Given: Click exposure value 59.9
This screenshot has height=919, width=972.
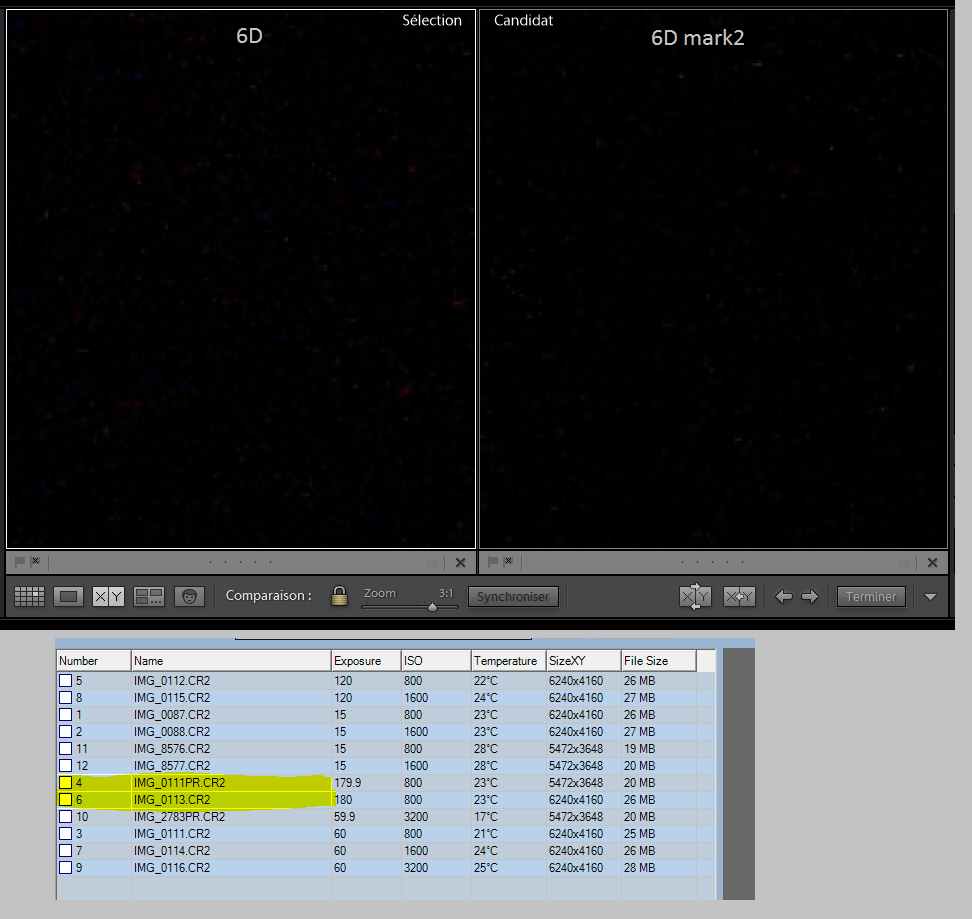Looking at the screenshot, I should pyautogui.click(x=345, y=817).
